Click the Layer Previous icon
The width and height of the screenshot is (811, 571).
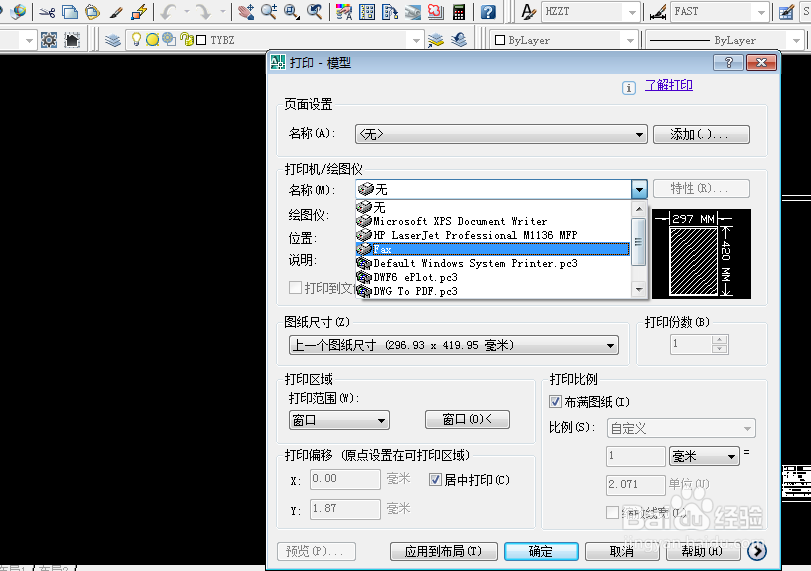pos(459,40)
